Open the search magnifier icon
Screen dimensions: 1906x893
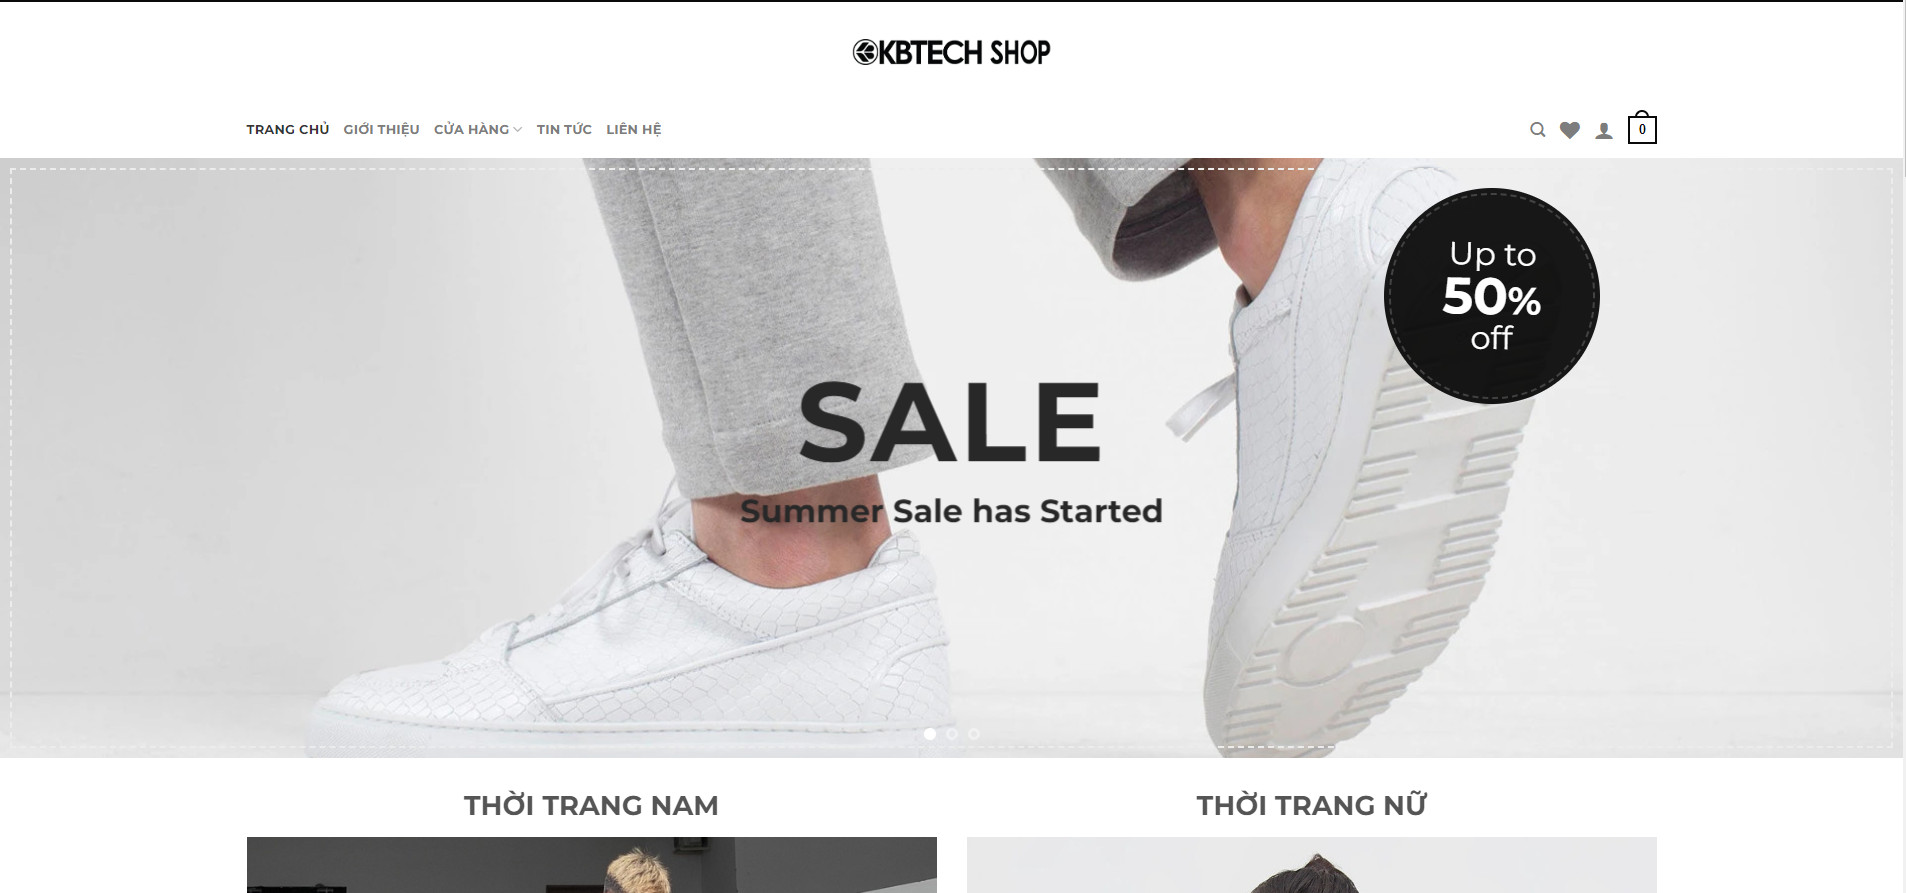click(x=1537, y=130)
